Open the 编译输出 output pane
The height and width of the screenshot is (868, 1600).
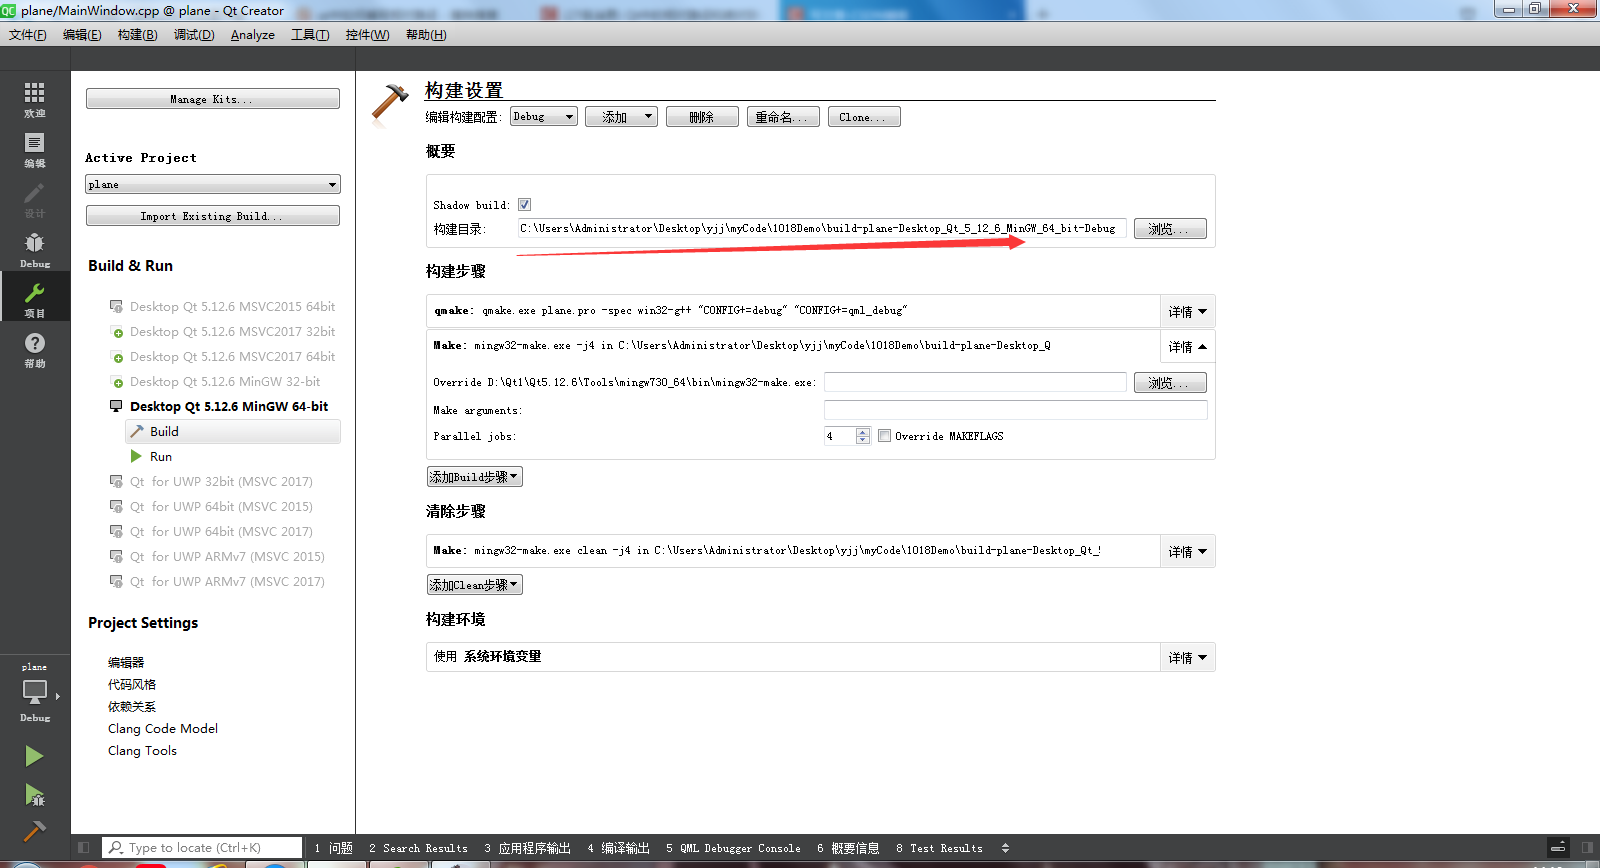[618, 848]
